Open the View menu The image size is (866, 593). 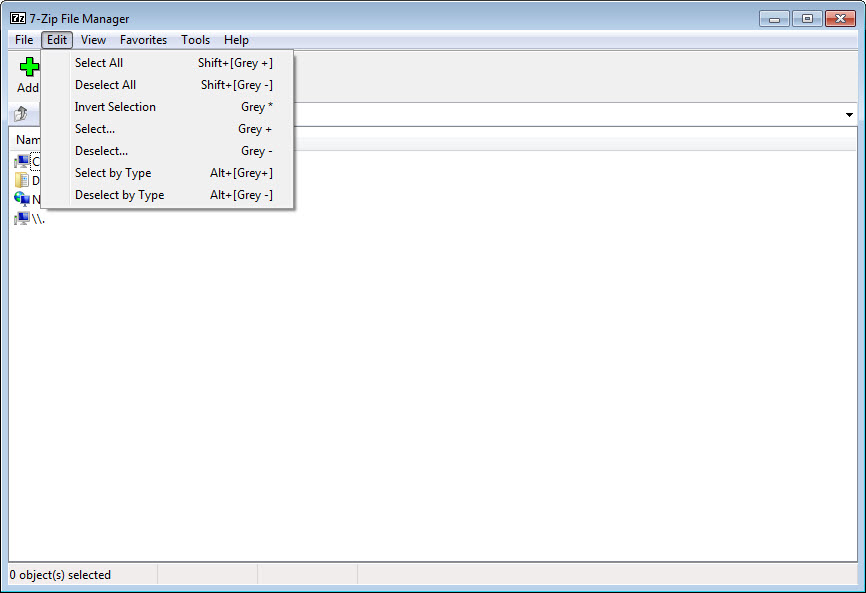tap(93, 40)
